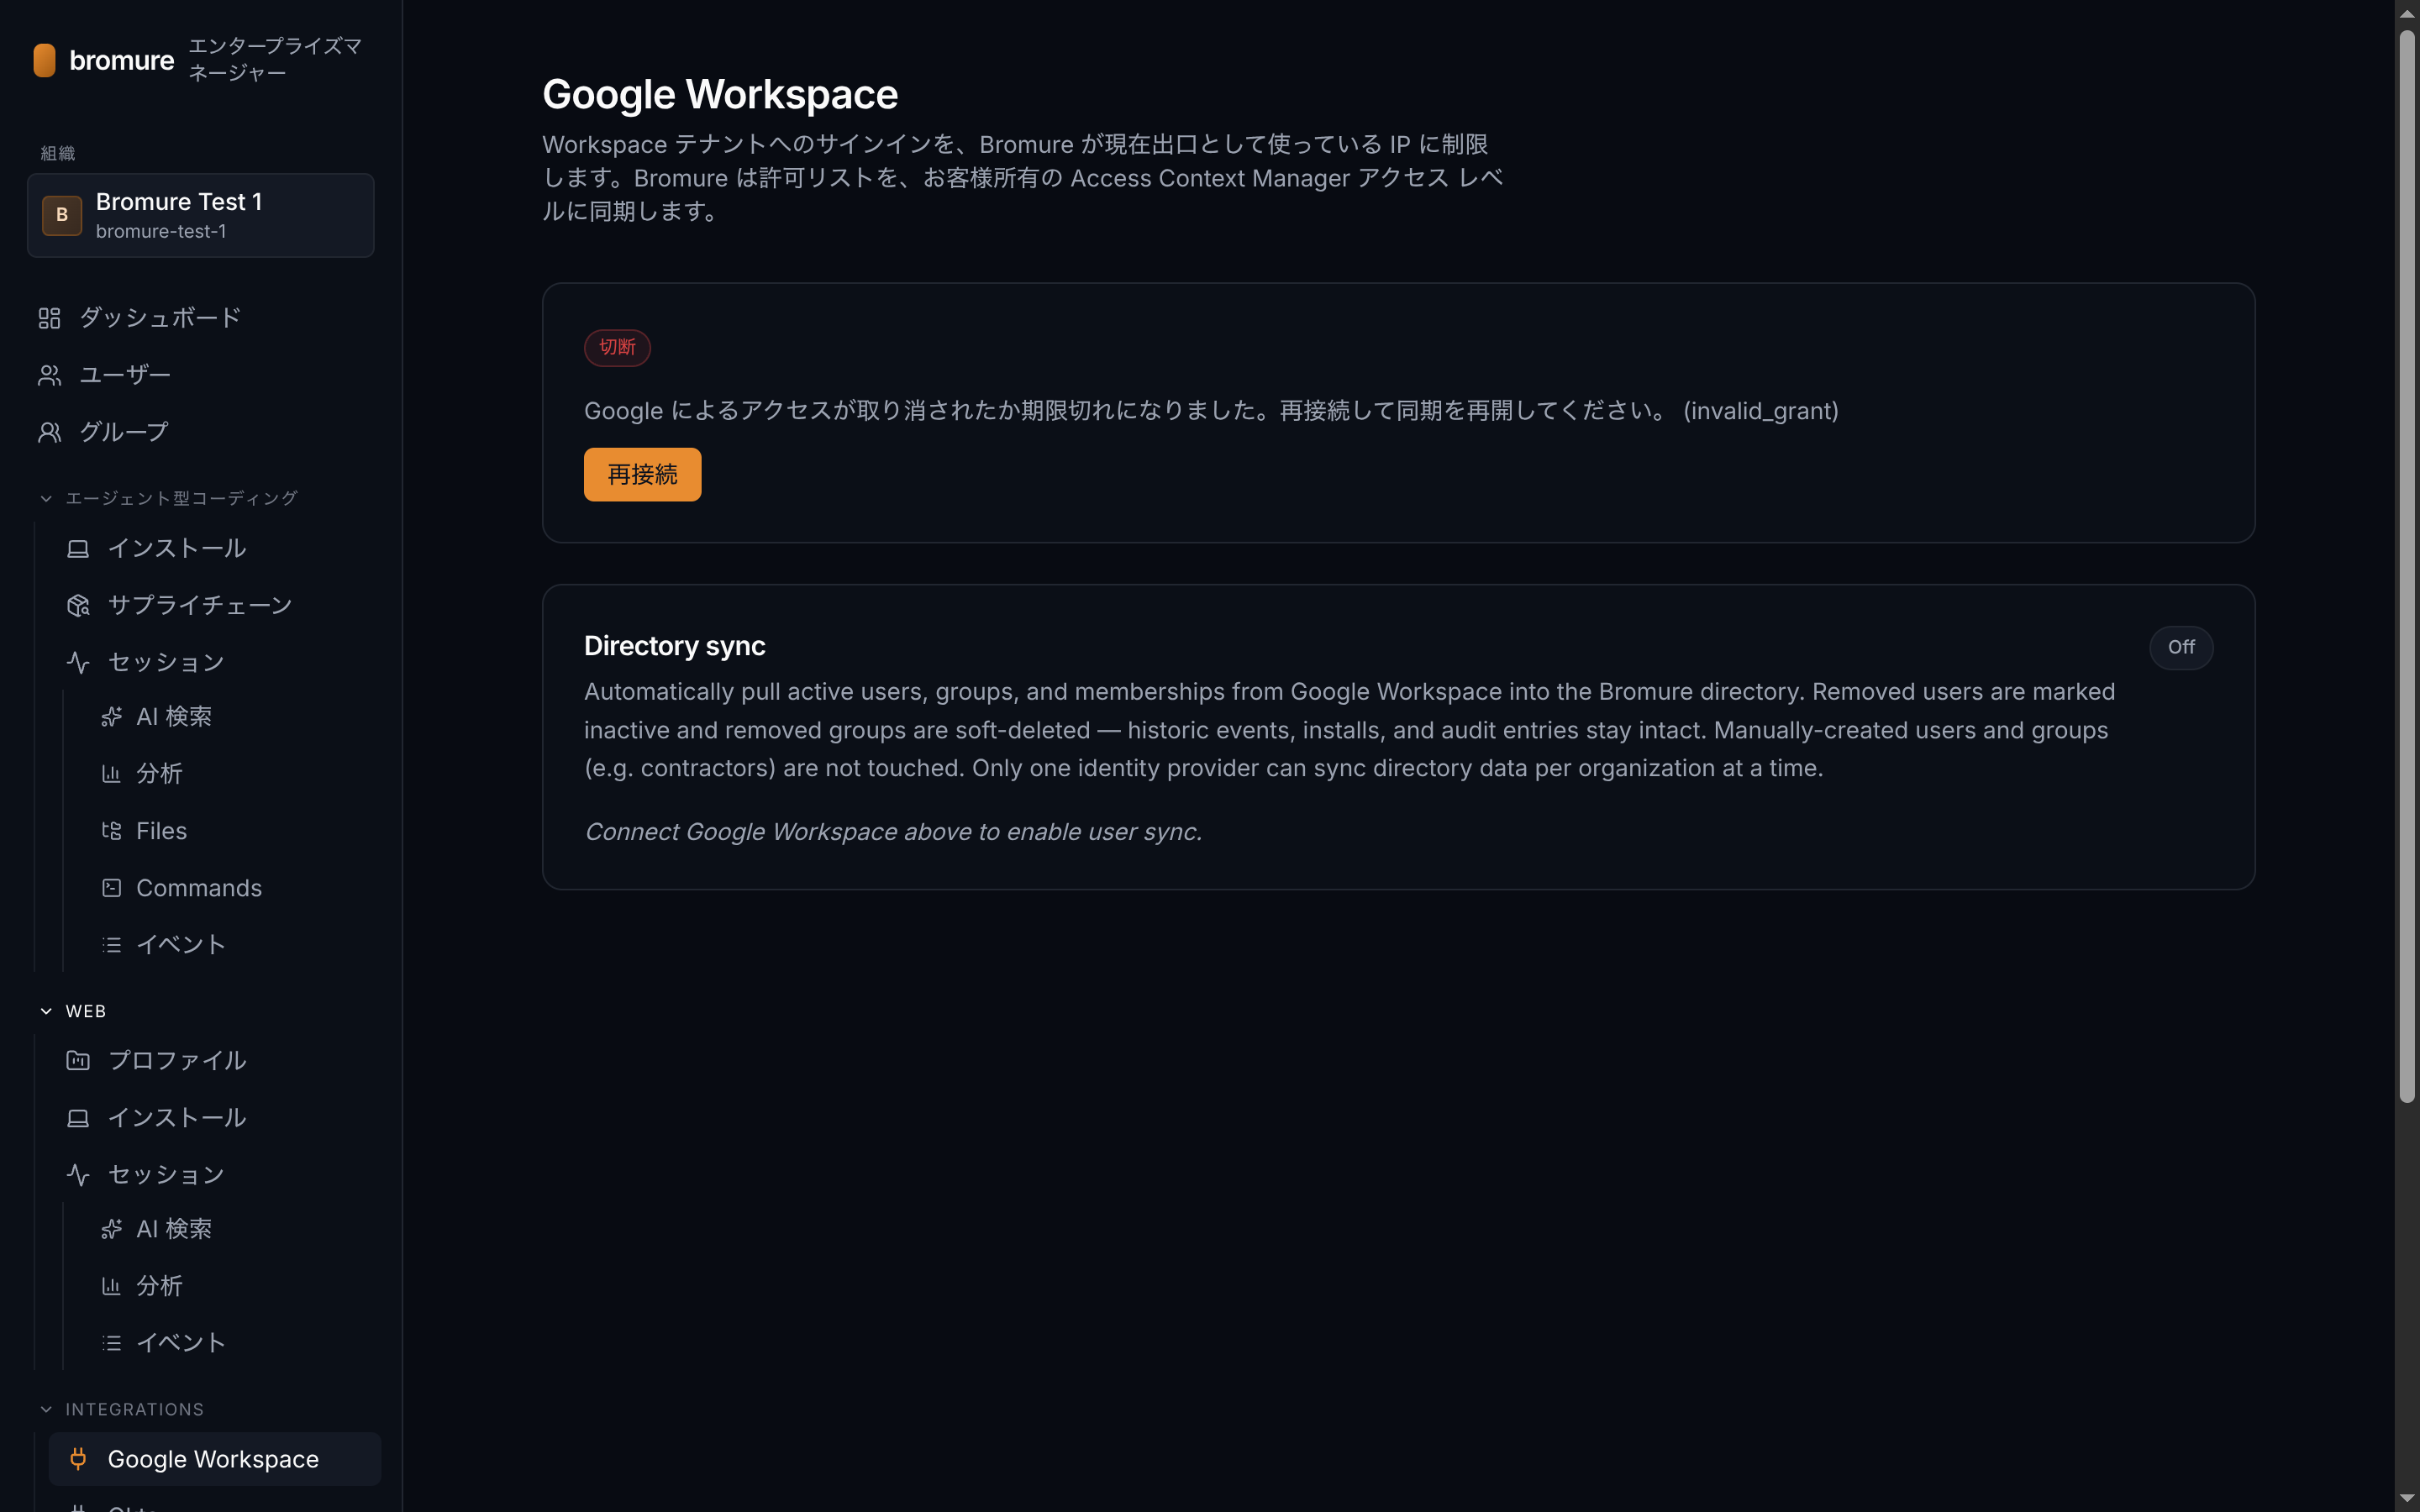
Task: Click the Files tree icon
Action: tap(111, 830)
